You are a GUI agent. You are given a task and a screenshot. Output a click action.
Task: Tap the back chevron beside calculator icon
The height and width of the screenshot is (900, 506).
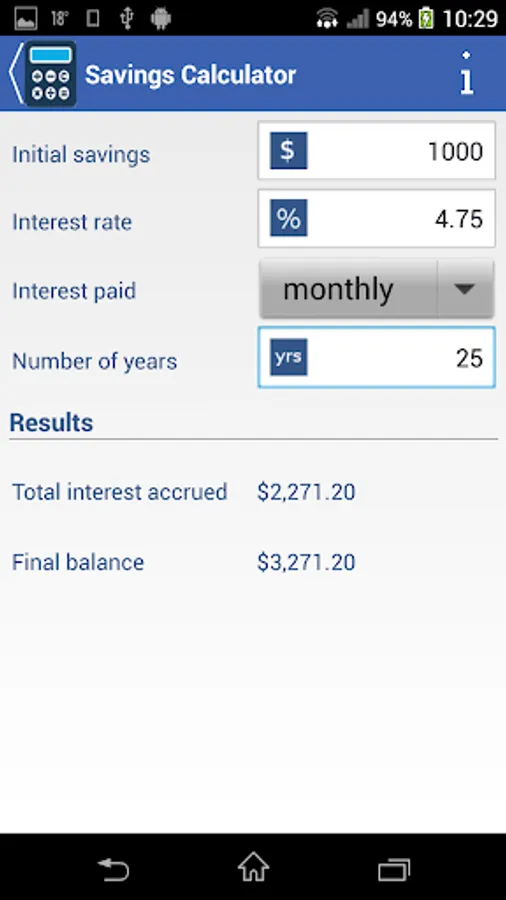[15, 74]
